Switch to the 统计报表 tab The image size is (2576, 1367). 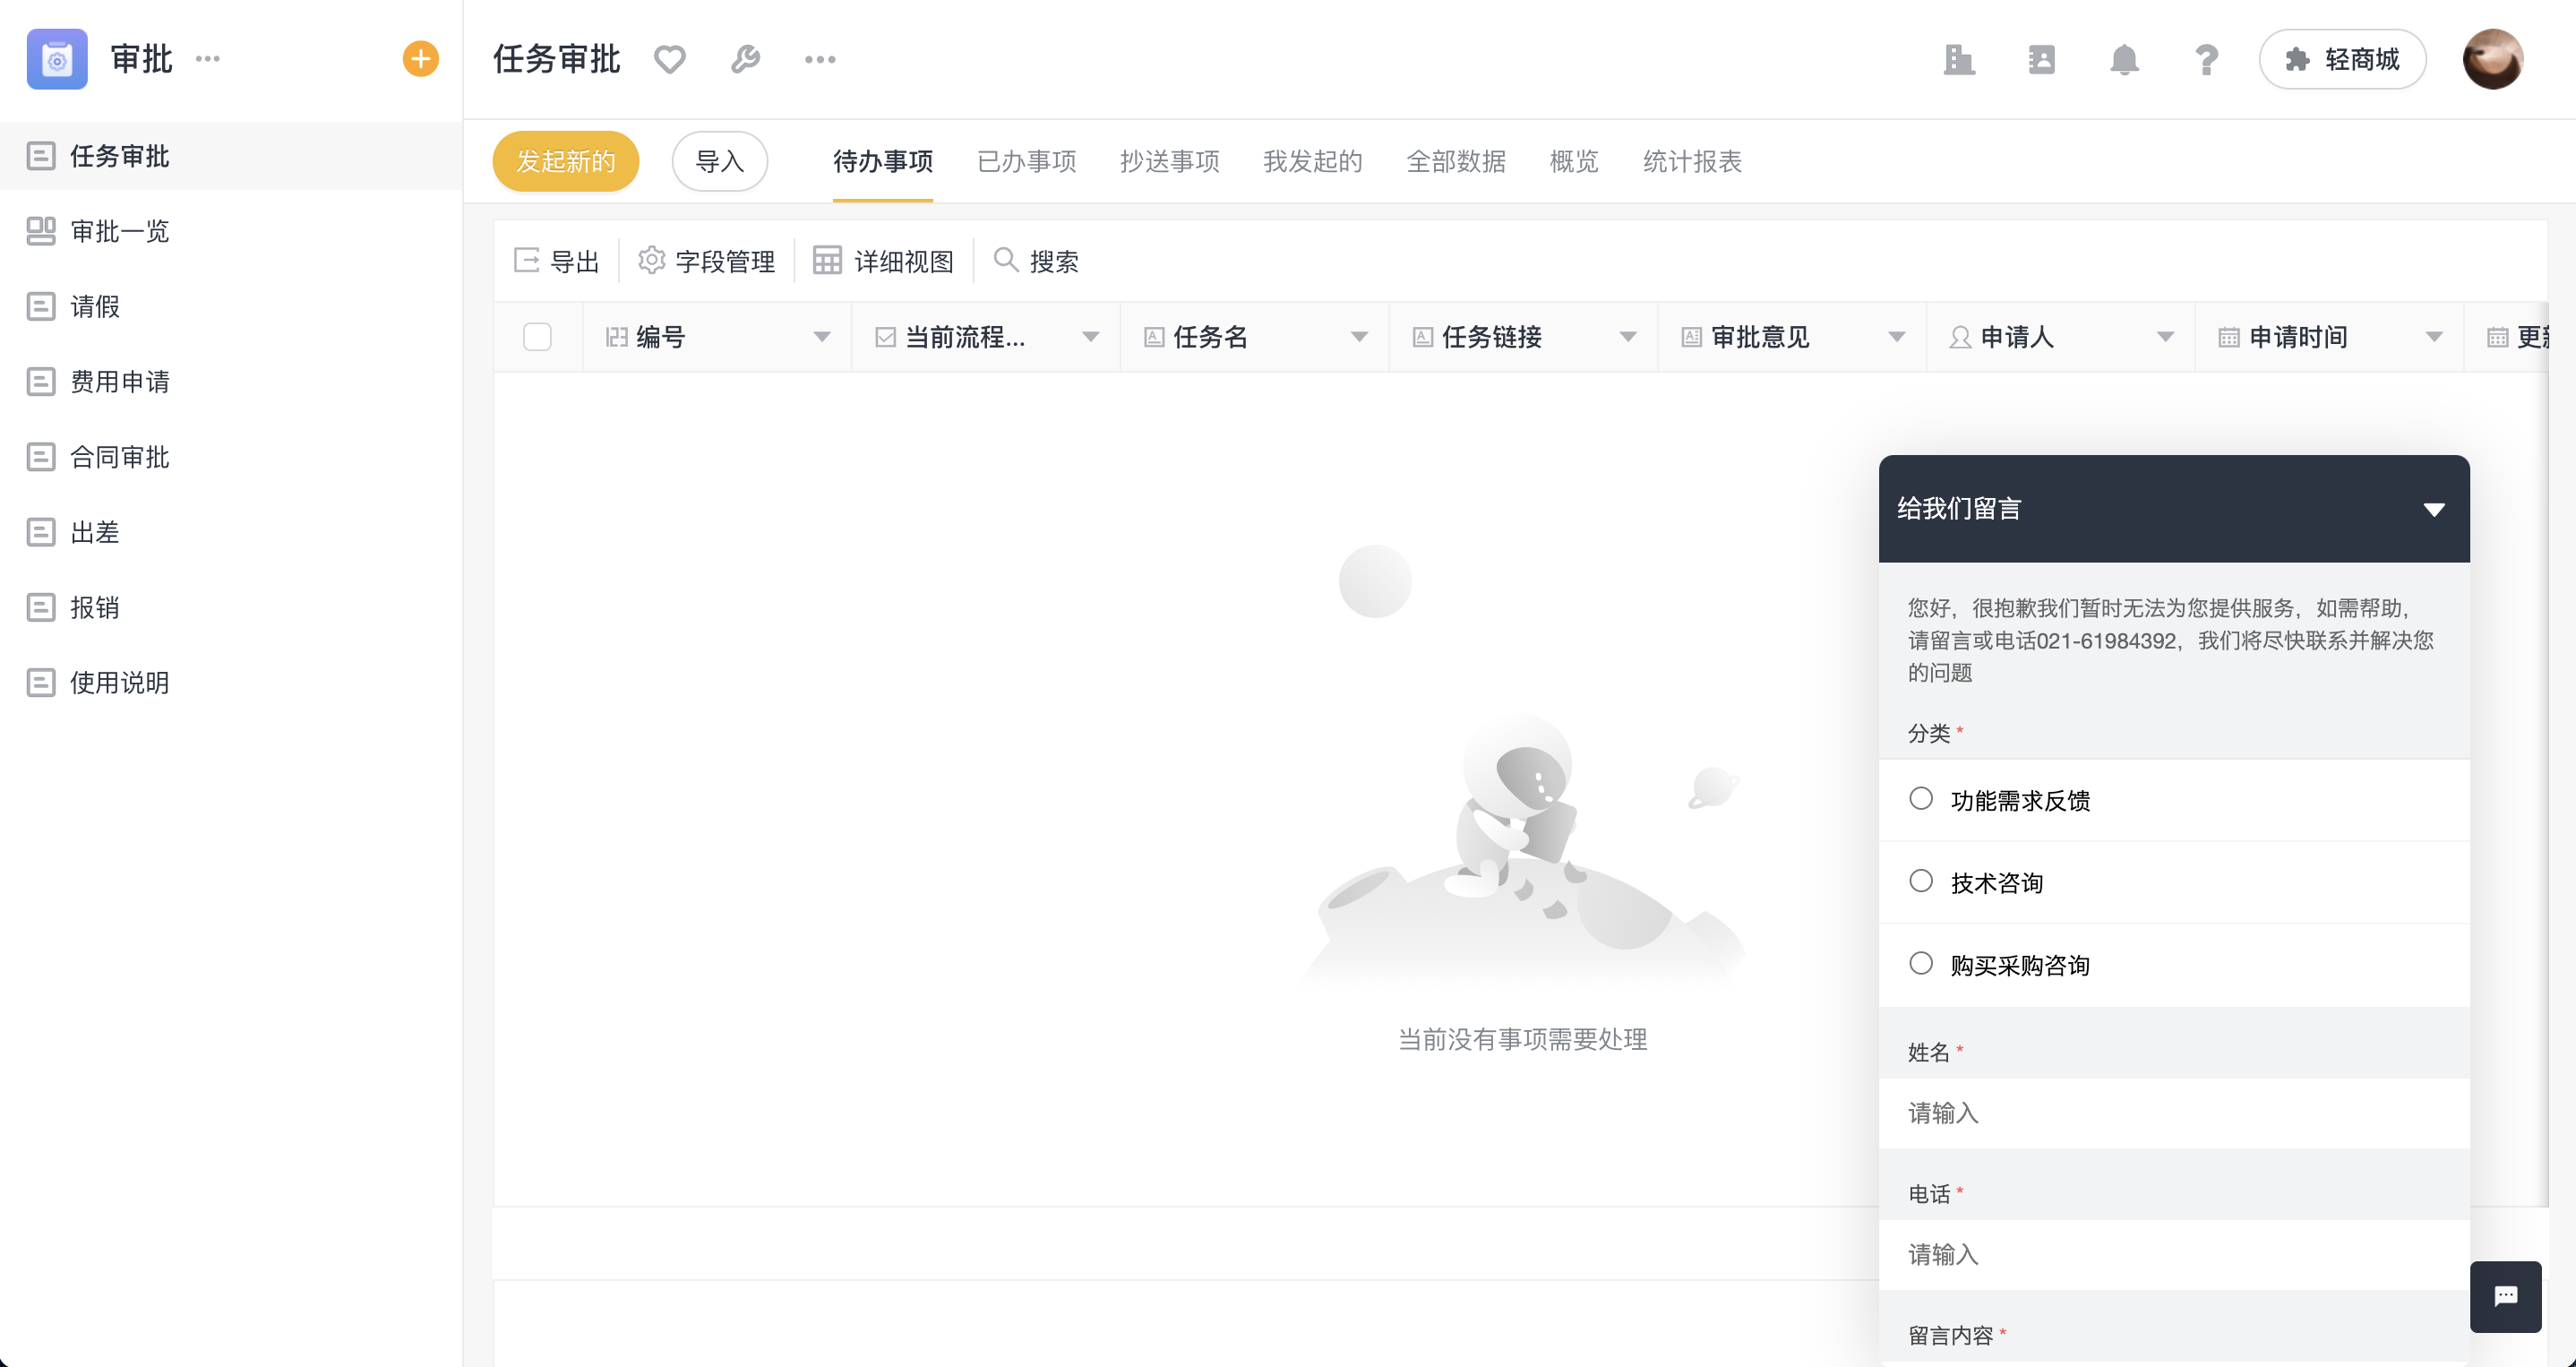point(1692,161)
